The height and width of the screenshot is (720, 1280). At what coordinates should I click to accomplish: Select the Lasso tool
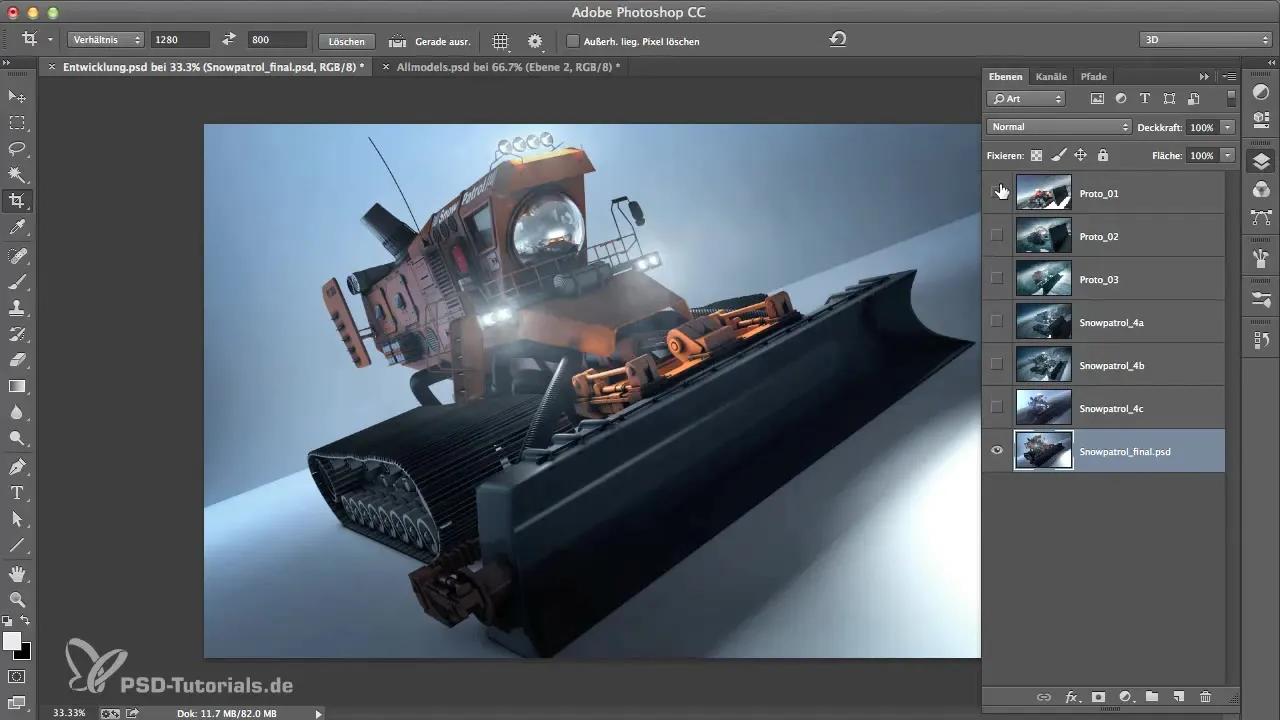(x=17, y=148)
